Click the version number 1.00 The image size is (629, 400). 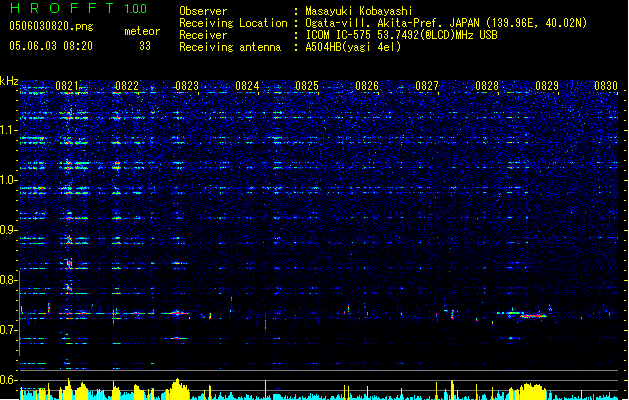[136, 9]
